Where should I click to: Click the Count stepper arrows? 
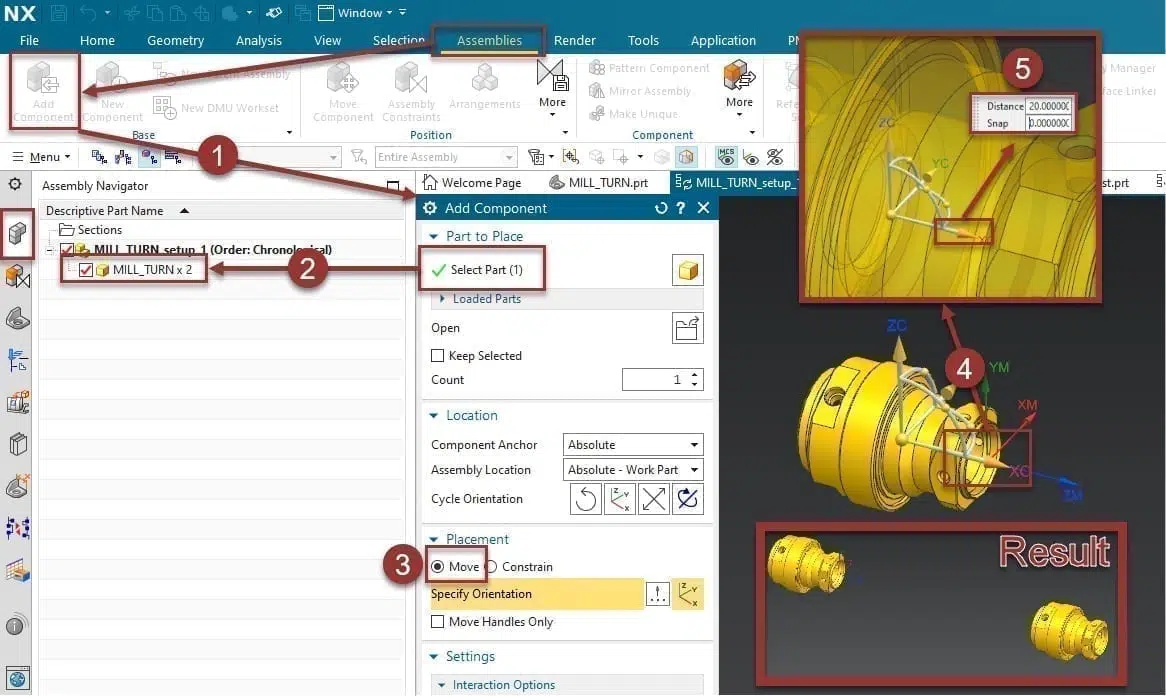pos(695,380)
